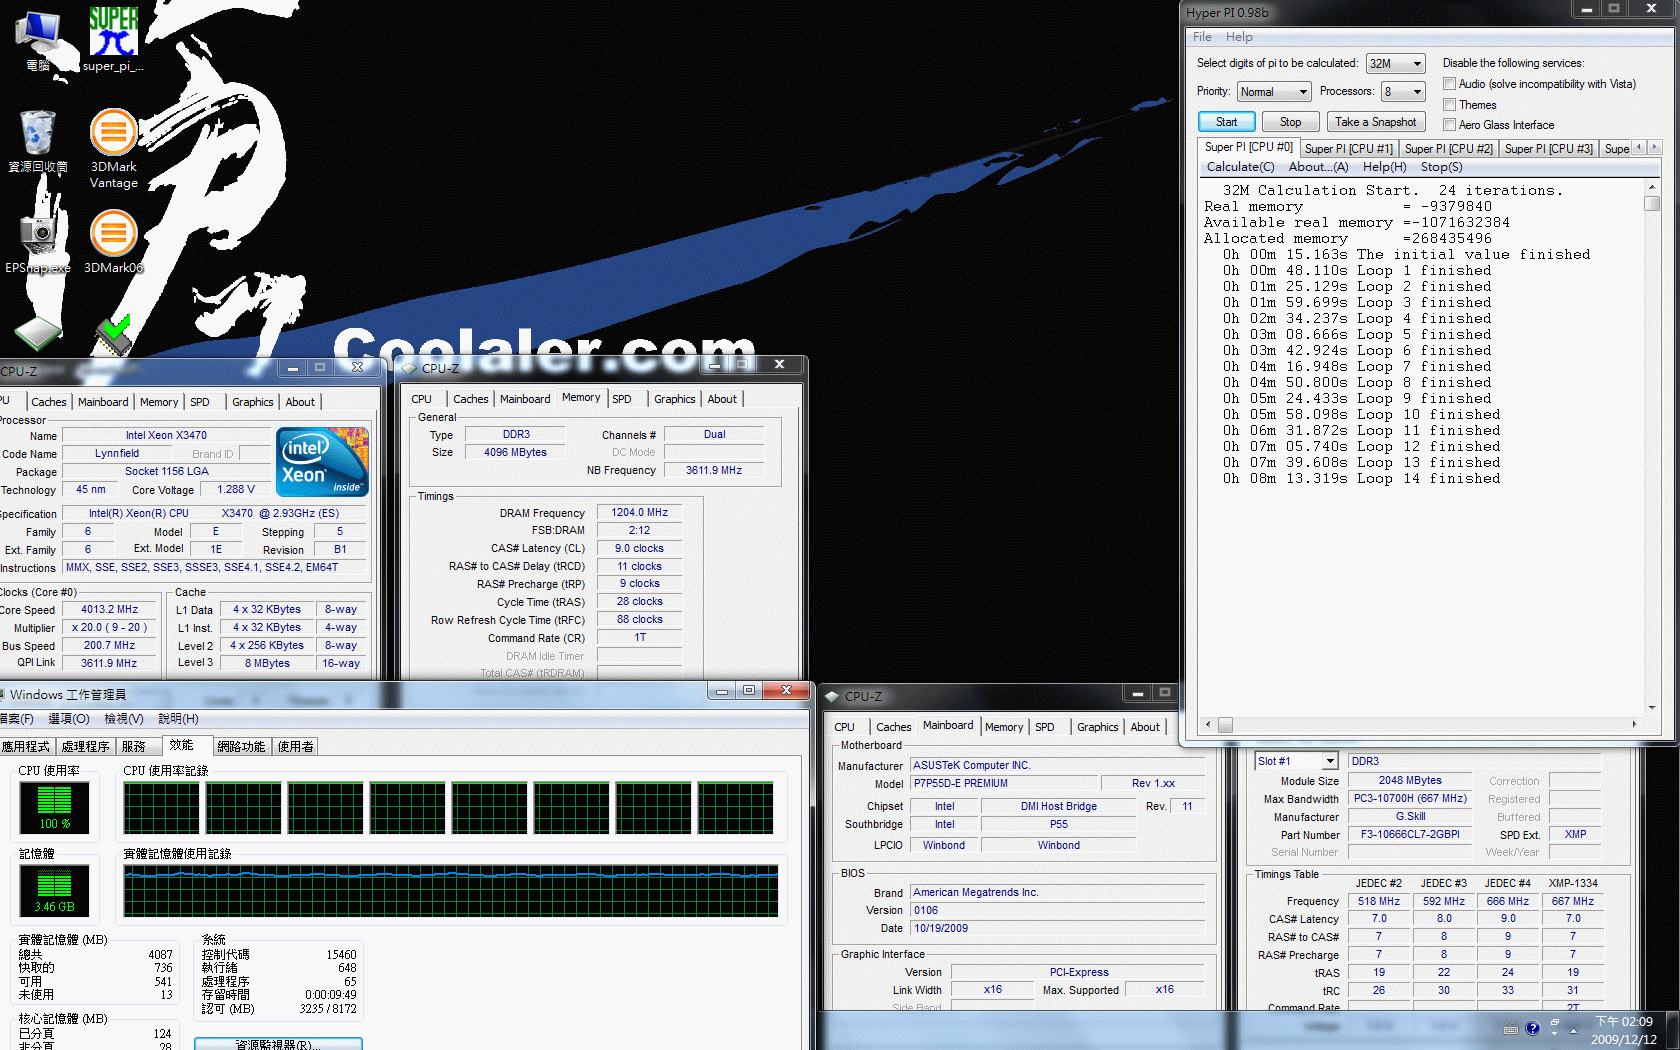
Task: Click the CPU-Z title icon of Memory window
Action: (408, 368)
